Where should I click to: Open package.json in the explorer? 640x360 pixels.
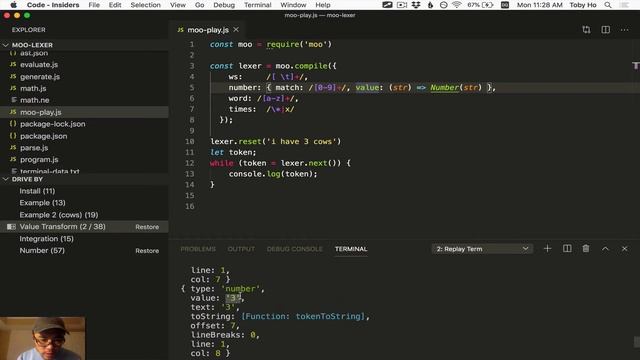click(x=44, y=136)
